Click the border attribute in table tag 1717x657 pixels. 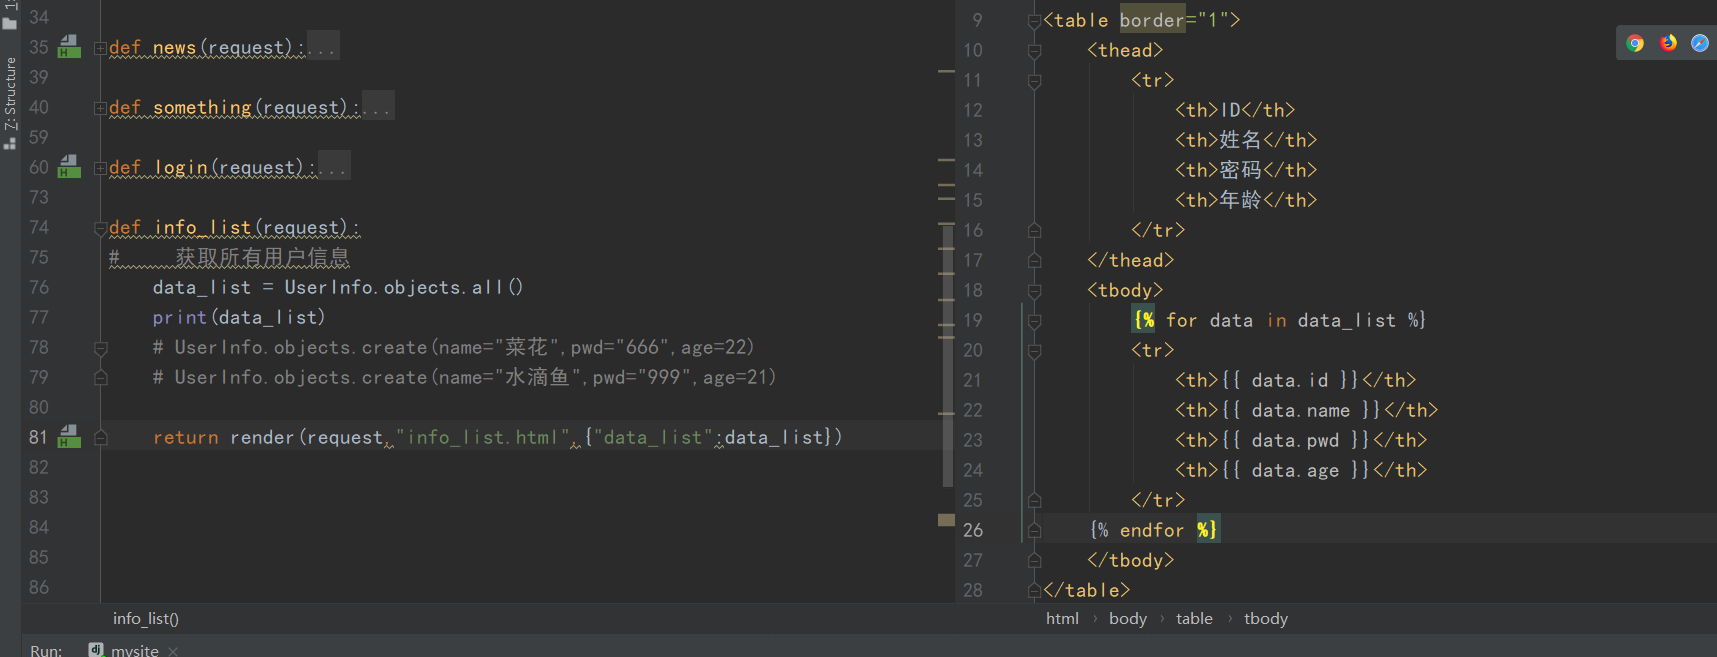click(1151, 20)
